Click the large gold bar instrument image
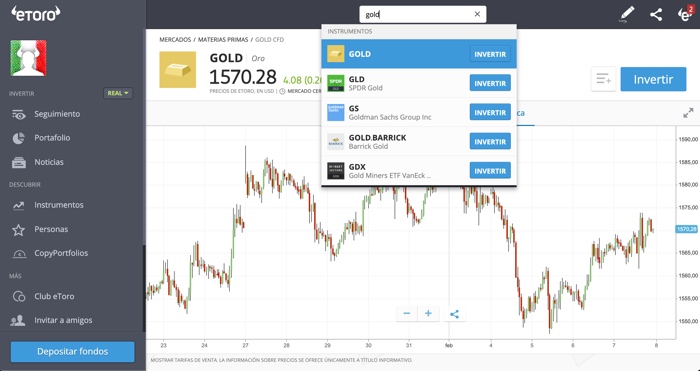 pos(178,70)
